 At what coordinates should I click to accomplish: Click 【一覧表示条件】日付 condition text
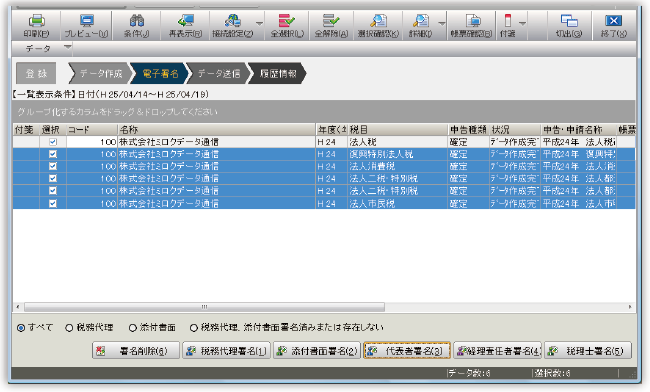click(x=110, y=94)
